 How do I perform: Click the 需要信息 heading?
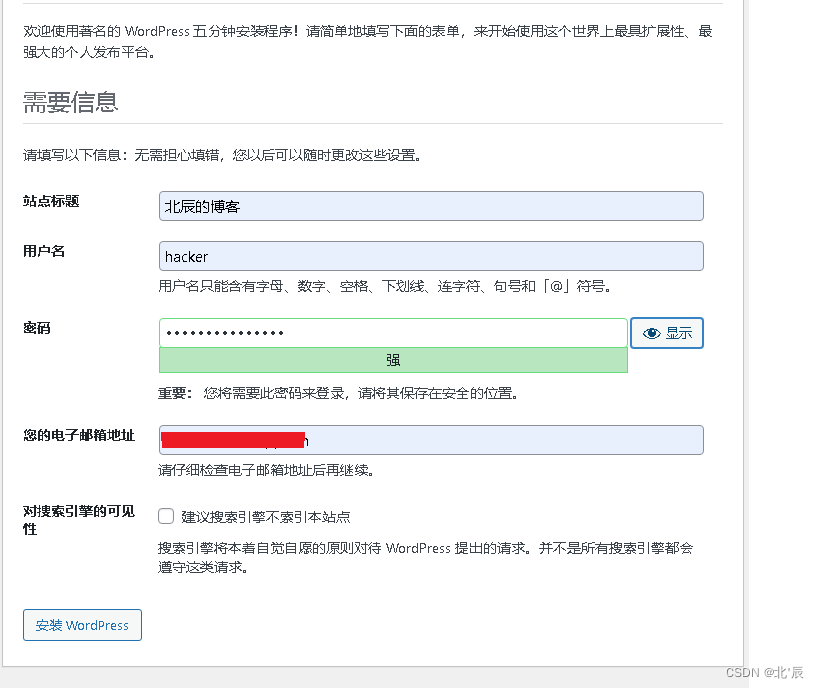(71, 102)
